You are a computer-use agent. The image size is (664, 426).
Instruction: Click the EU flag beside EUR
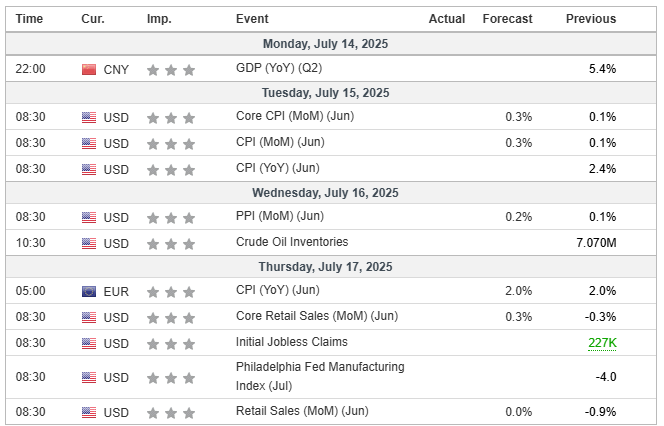click(x=89, y=292)
